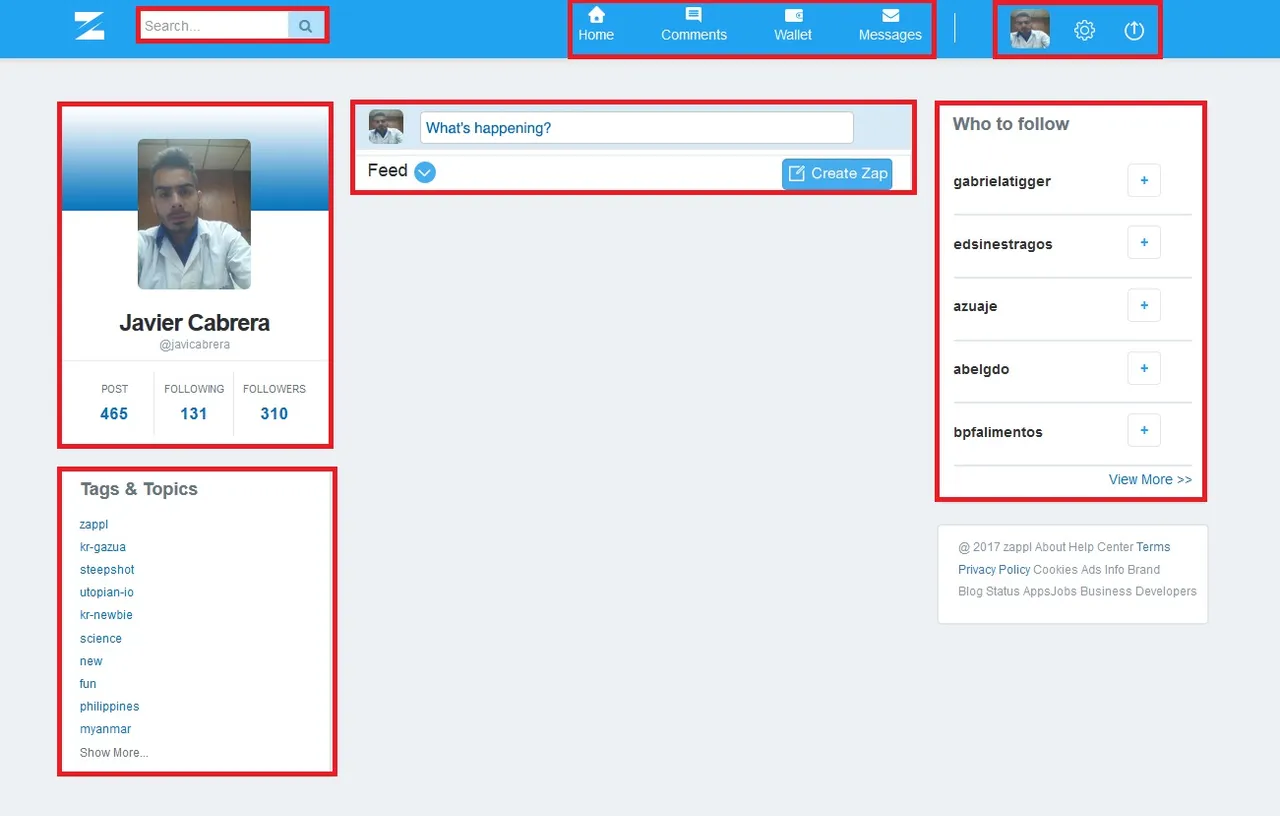Click the Developers footer link

pos(1165,592)
